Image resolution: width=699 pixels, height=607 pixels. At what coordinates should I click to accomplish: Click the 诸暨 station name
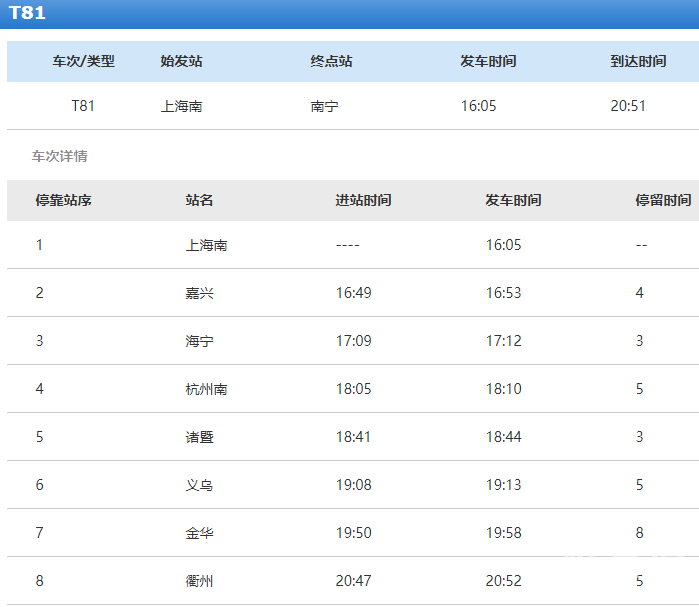[x=200, y=437]
